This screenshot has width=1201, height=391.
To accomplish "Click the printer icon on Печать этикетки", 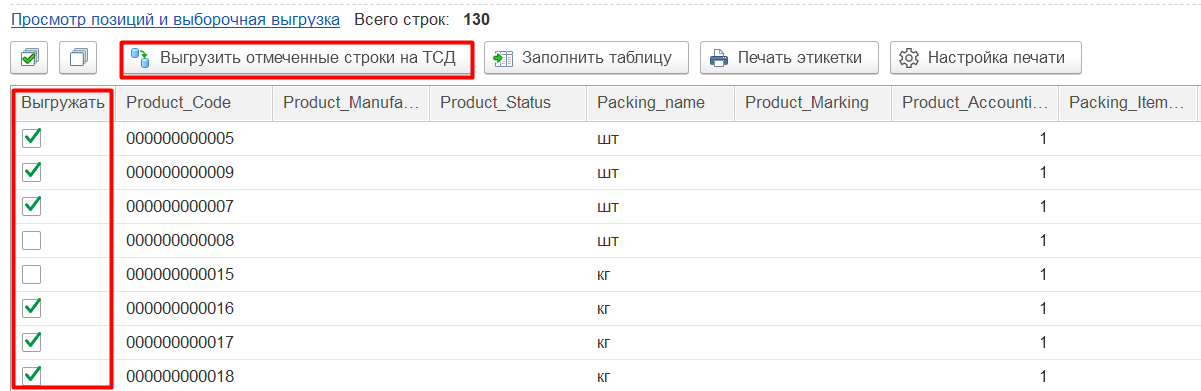I will (x=719, y=58).
